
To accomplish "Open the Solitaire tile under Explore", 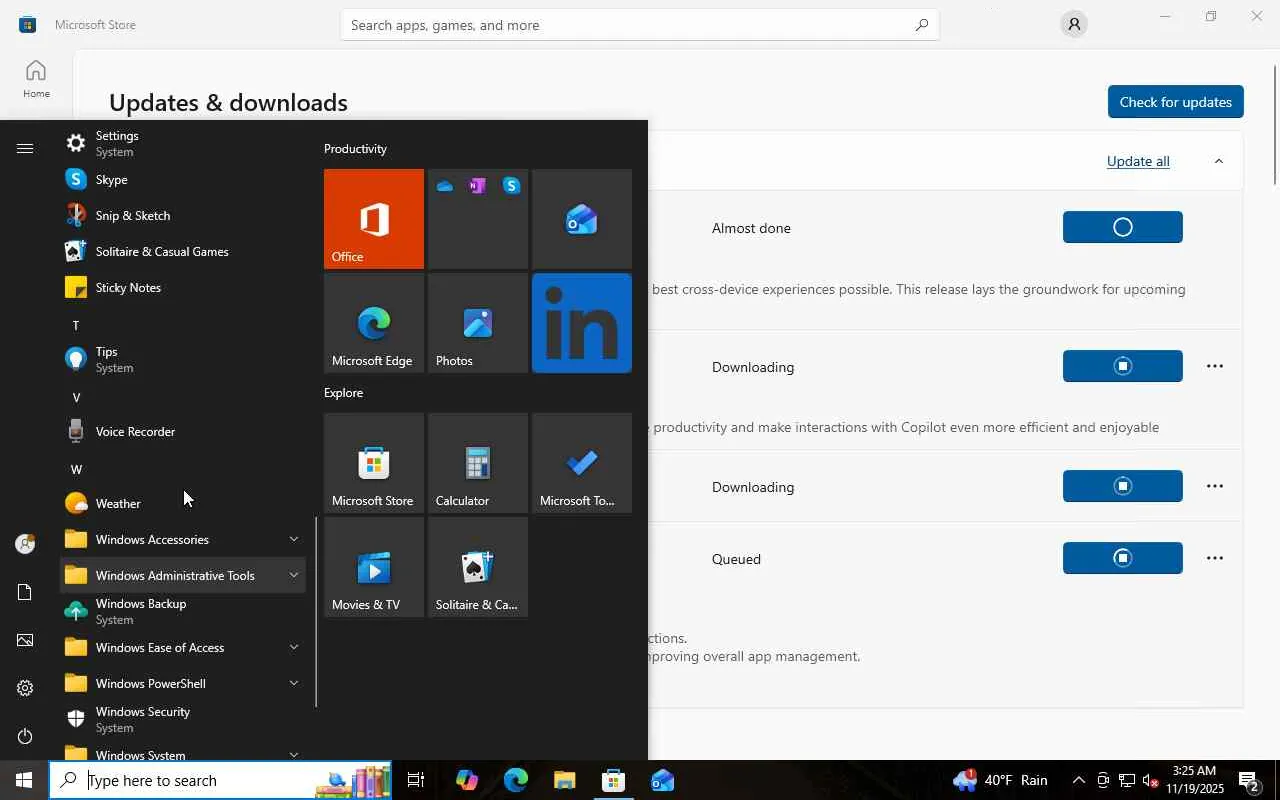I will tap(478, 567).
